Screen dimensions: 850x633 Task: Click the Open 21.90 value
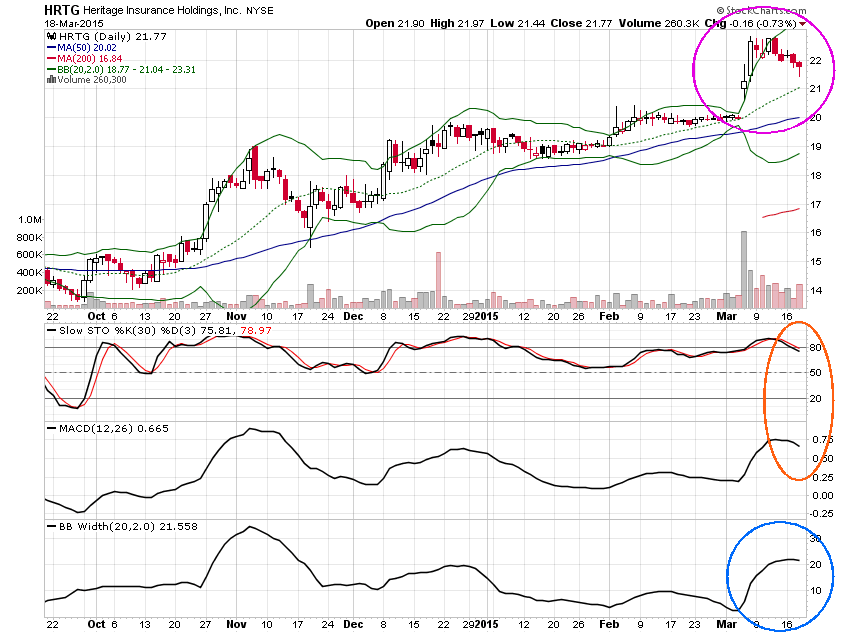(395, 23)
